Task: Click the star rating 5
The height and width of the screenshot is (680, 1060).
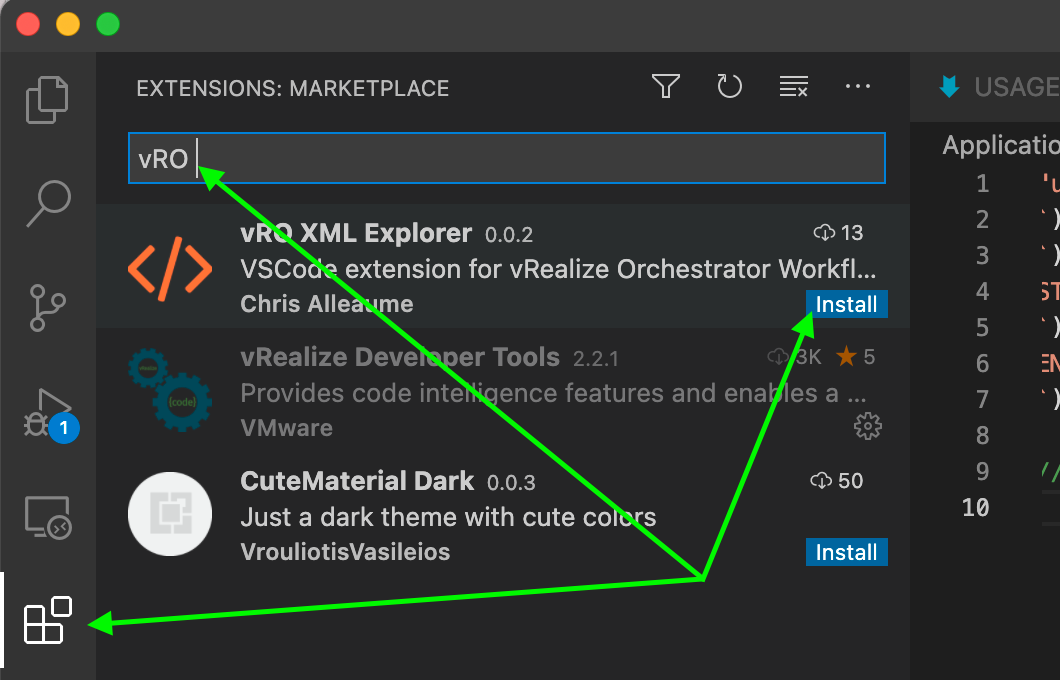Action: [856, 357]
